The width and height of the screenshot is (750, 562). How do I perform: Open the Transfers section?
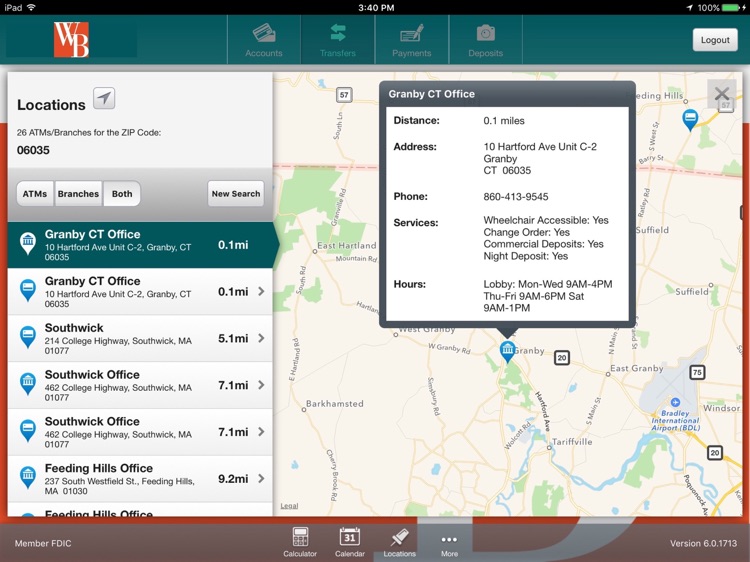(338, 40)
